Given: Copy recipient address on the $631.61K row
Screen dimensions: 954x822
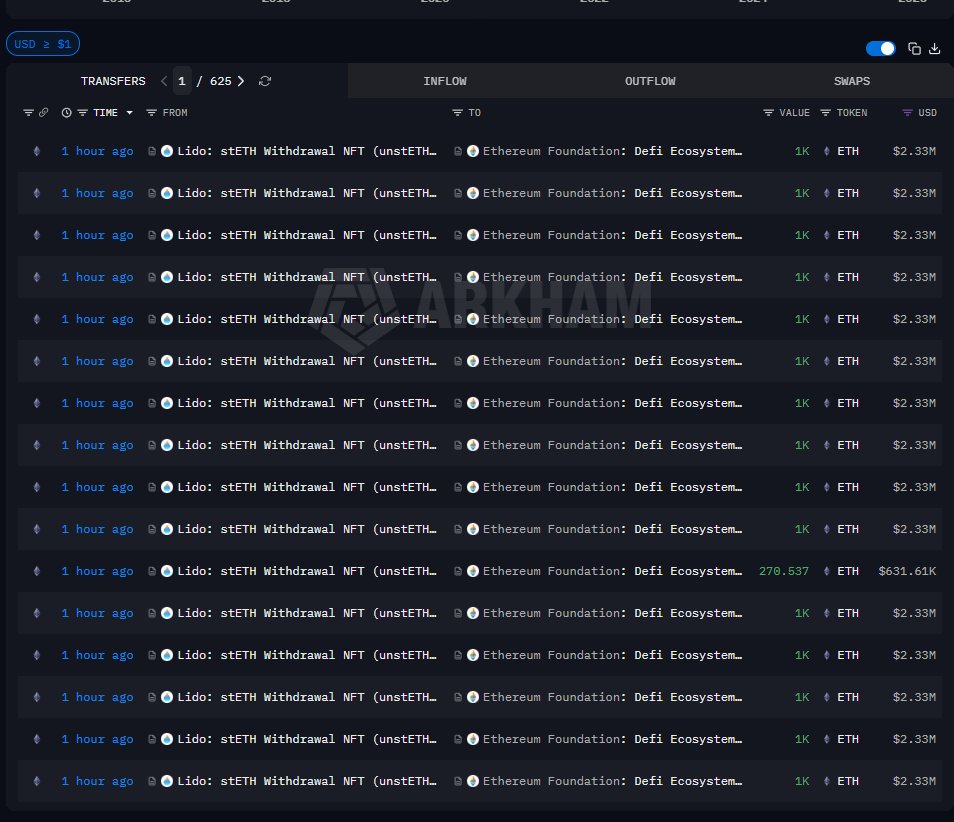Looking at the screenshot, I should point(458,571).
